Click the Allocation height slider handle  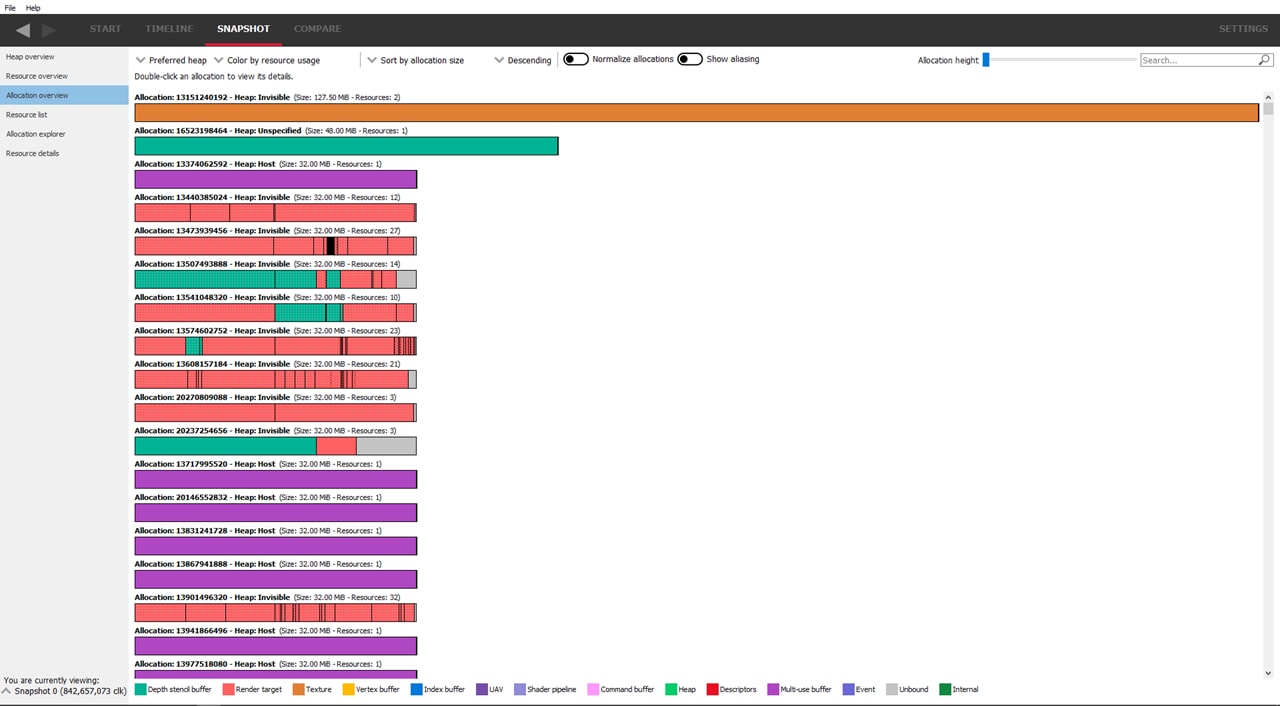pyautogui.click(x=986, y=60)
